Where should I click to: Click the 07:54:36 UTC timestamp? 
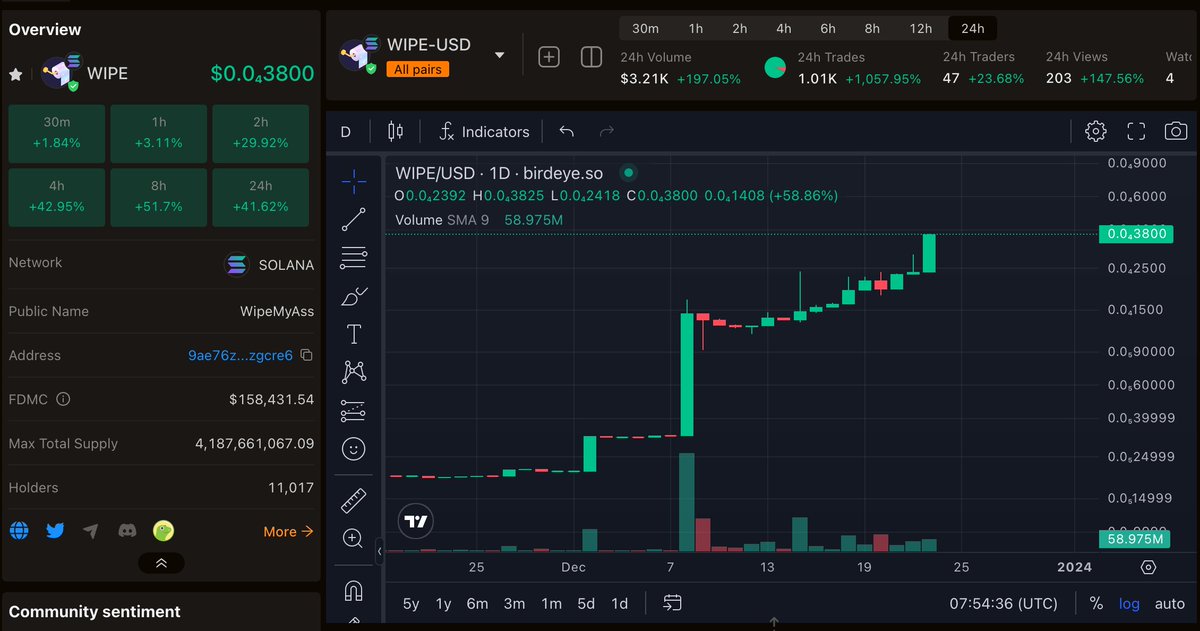point(1001,603)
